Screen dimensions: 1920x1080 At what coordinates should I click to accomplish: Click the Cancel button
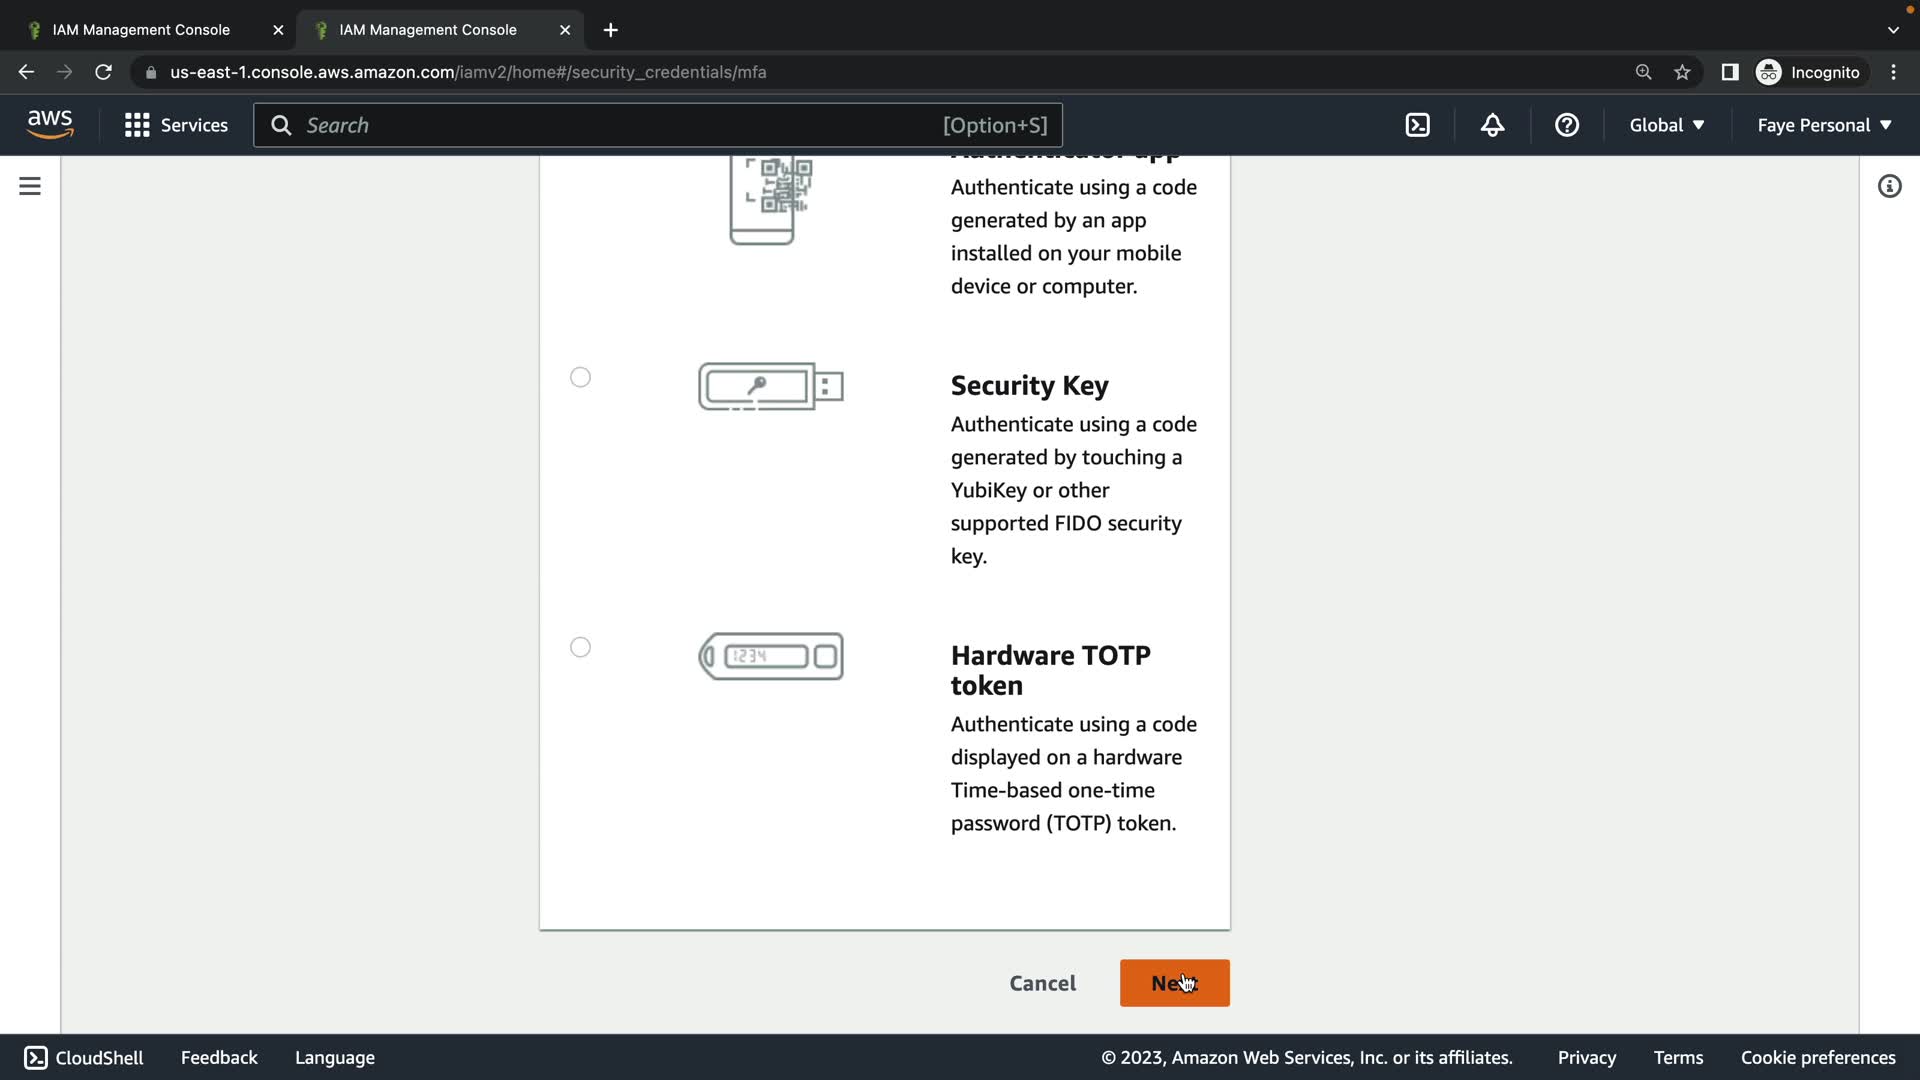coord(1042,983)
